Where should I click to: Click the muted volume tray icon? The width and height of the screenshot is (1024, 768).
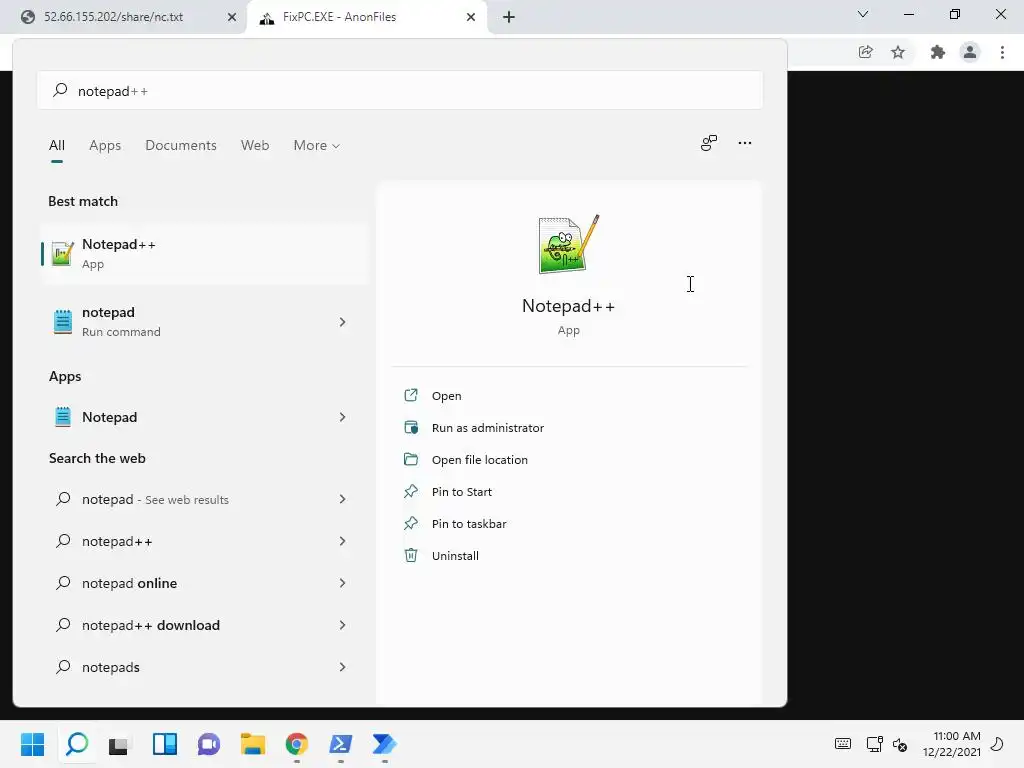[900, 744]
